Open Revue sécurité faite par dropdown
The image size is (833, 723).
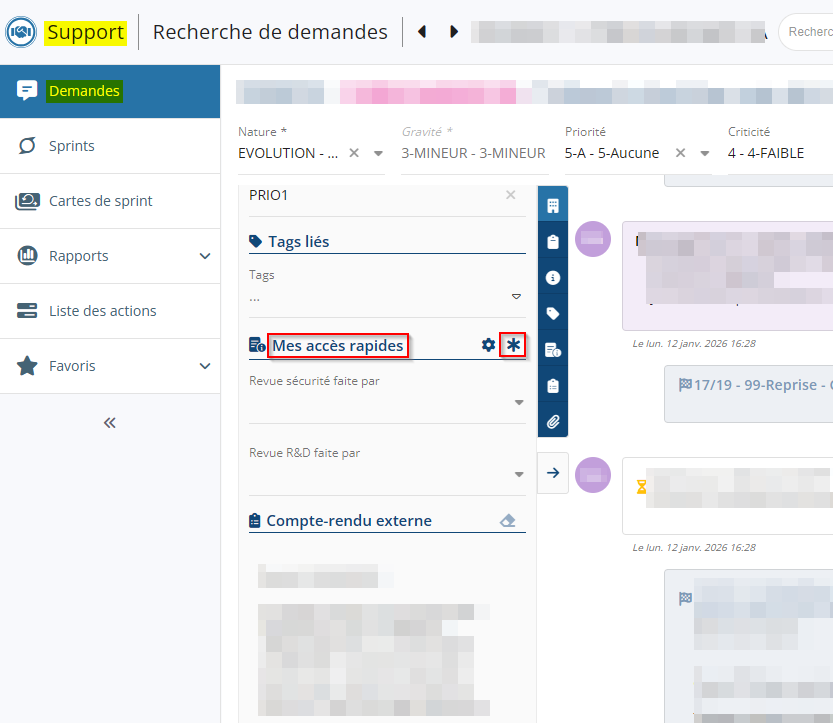[519, 403]
